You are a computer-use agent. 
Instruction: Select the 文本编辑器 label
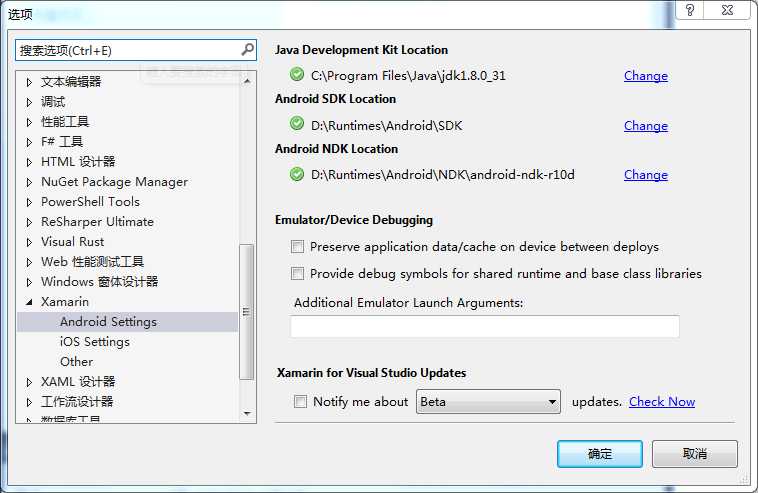[71, 82]
